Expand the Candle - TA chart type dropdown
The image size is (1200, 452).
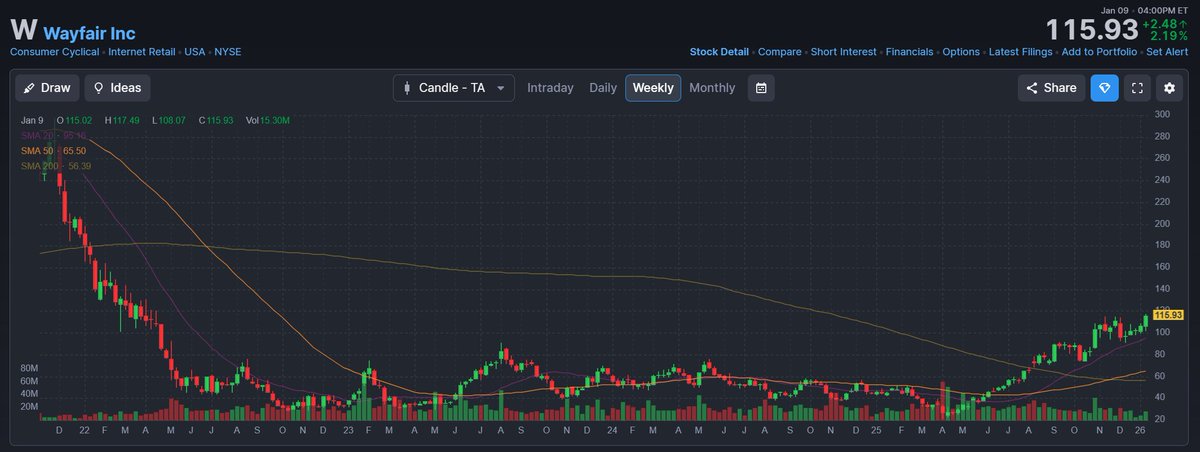click(454, 88)
